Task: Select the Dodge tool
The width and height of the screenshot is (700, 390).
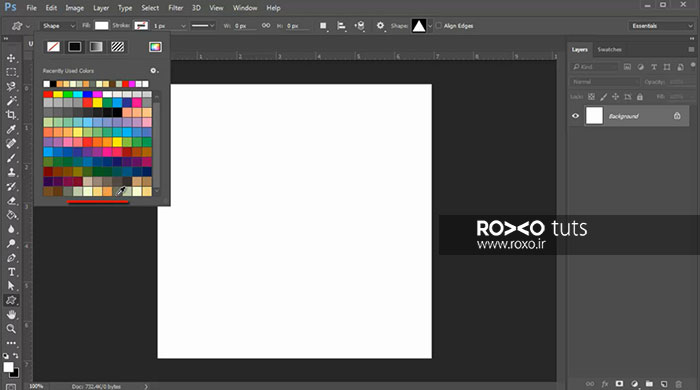Action: (x=11, y=244)
